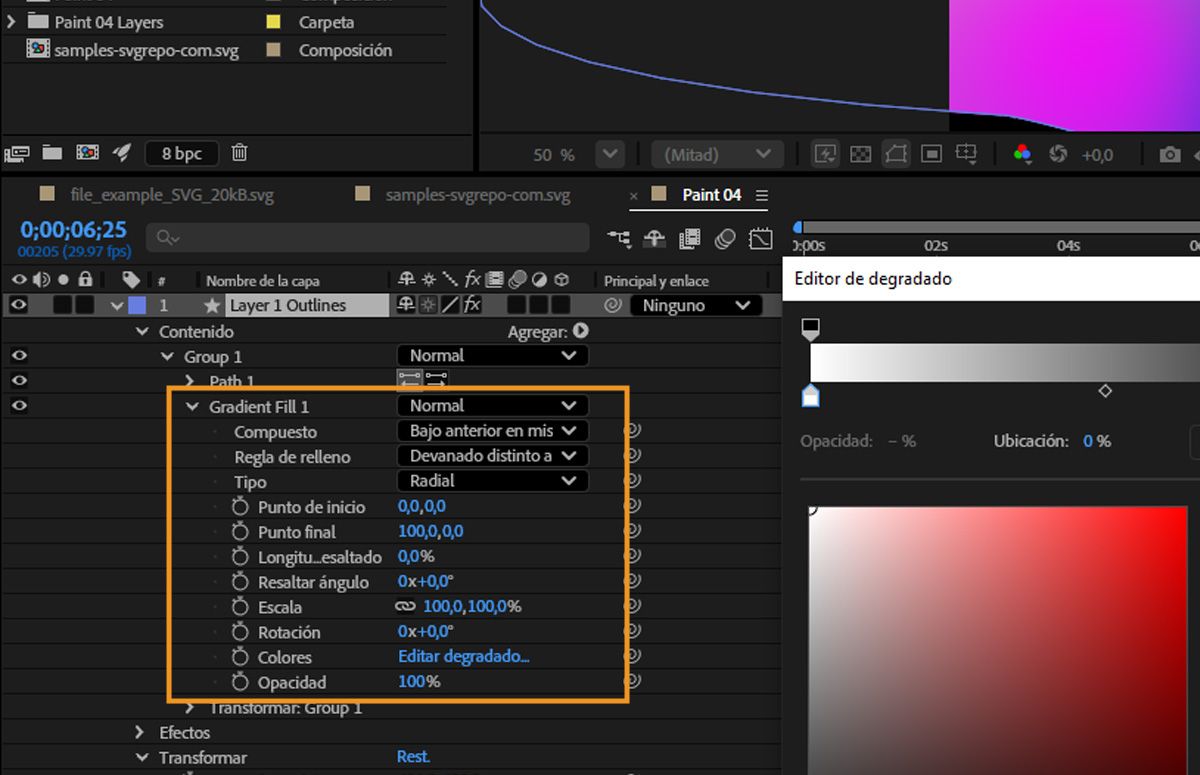Open the Compuesto dropdown
This screenshot has width=1200, height=775.
[493, 431]
